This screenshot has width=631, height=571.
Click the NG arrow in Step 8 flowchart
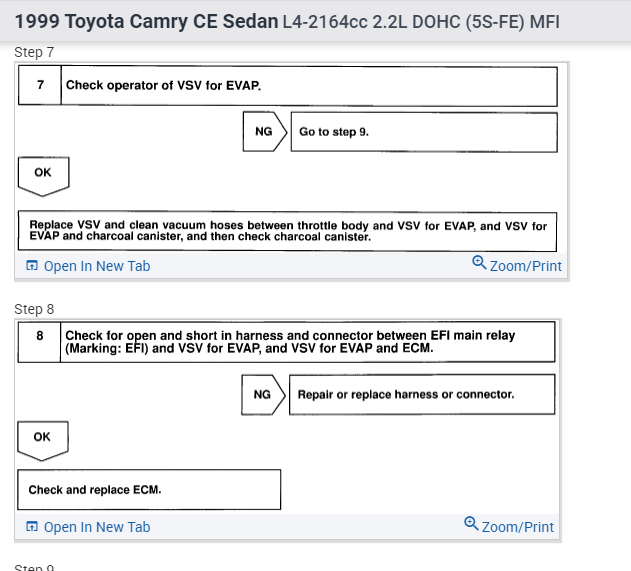click(263, 394)
